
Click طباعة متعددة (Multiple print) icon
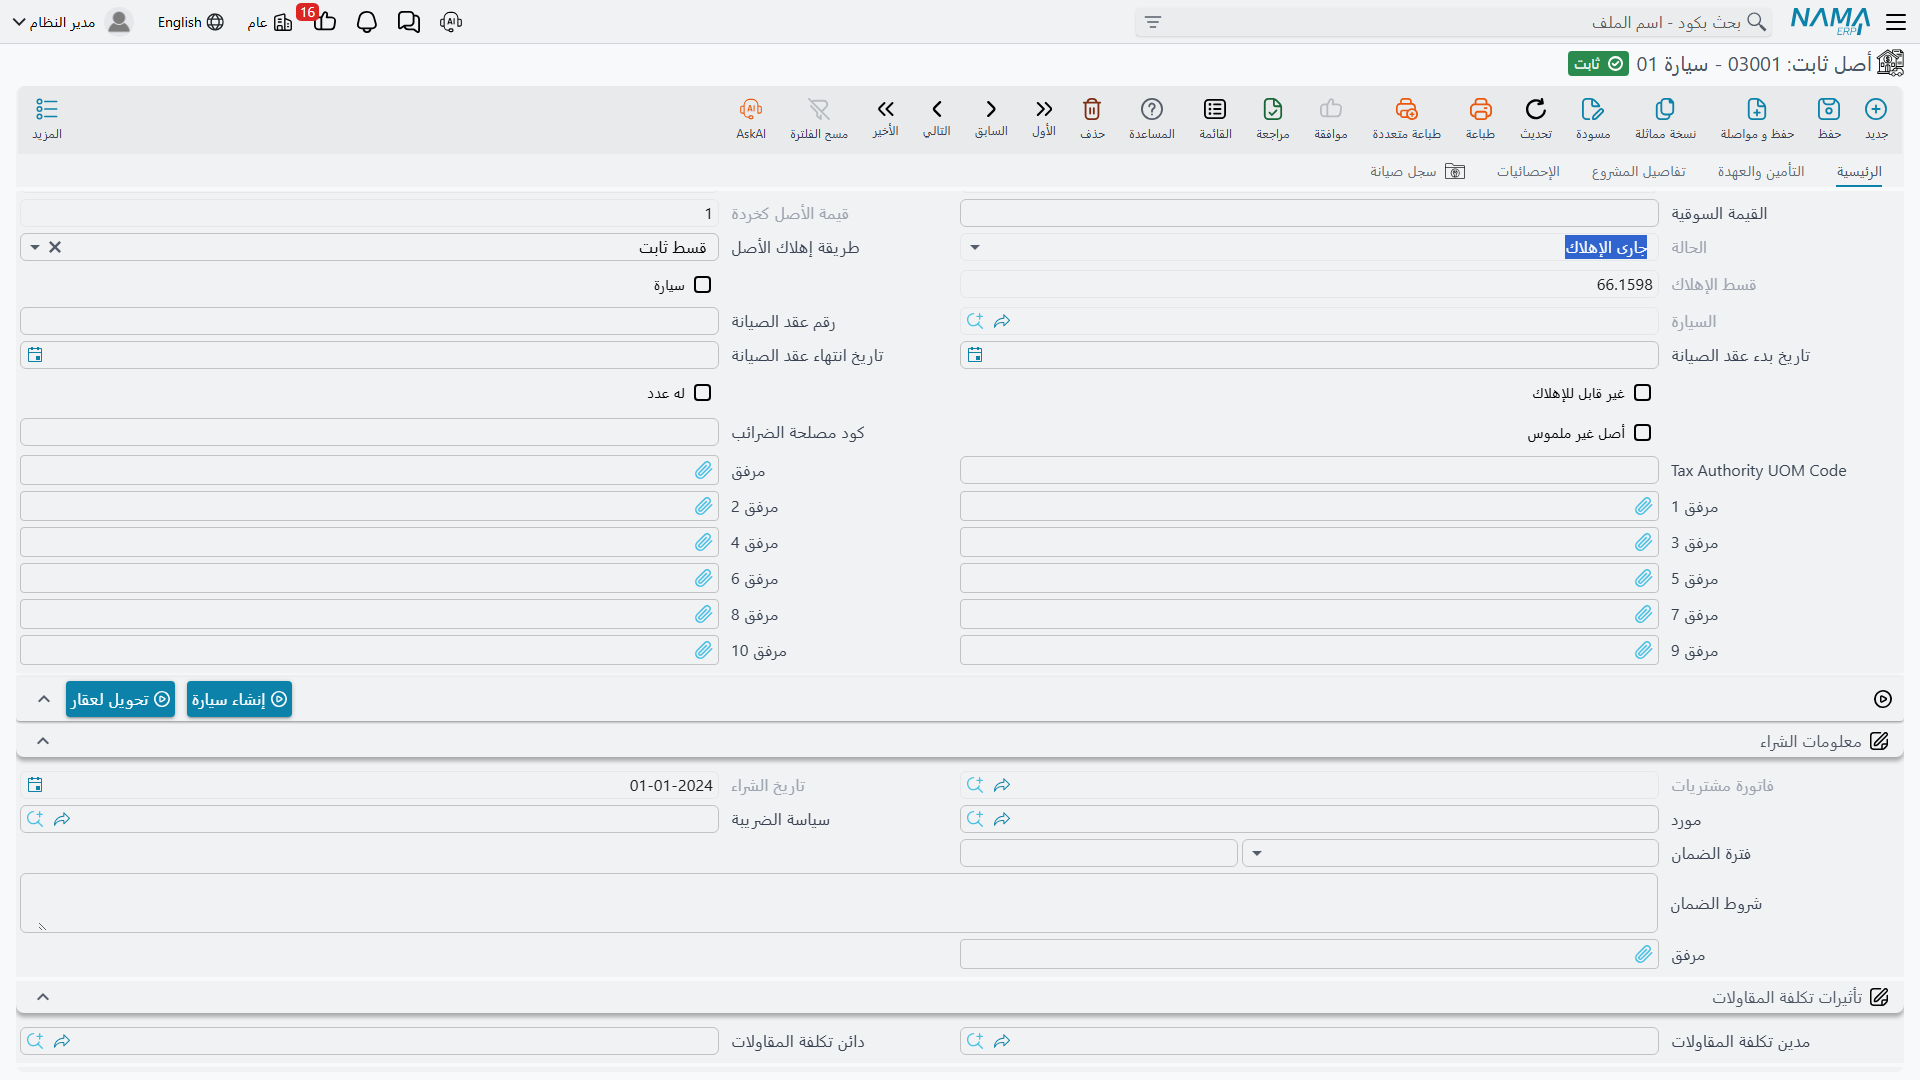pyautogui.click(x=1406, y=110)
